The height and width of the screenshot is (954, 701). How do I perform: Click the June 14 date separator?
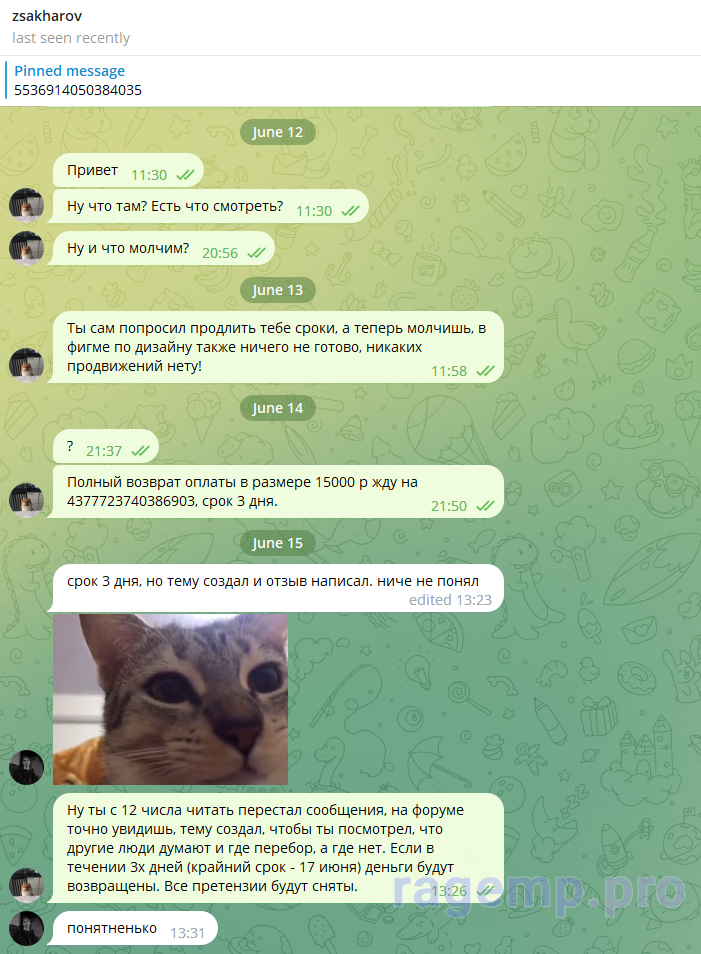tap(277, 408)
